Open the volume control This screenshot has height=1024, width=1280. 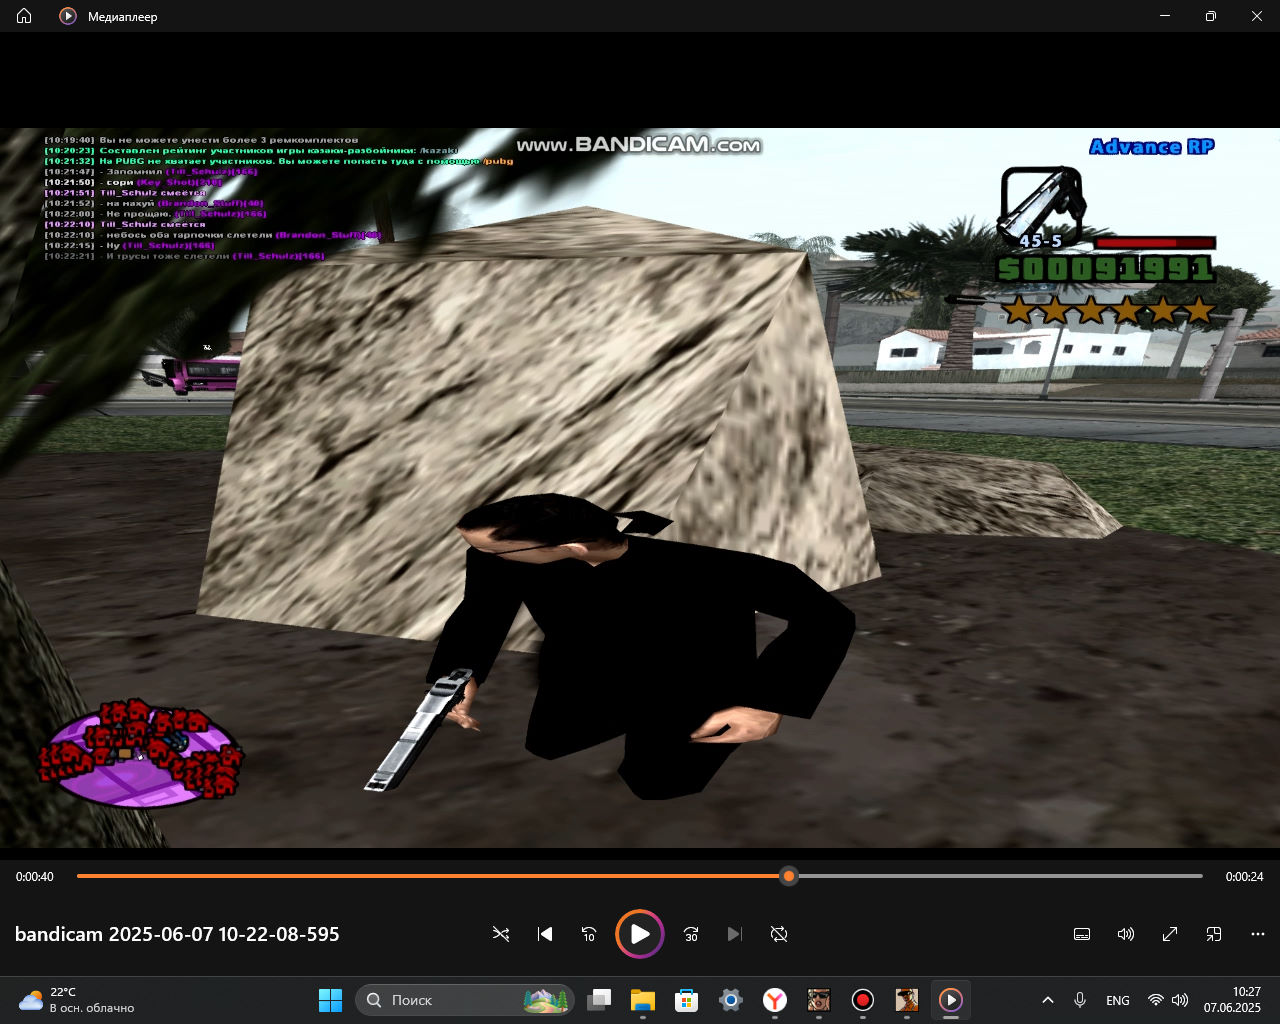tap(1126, 934)
